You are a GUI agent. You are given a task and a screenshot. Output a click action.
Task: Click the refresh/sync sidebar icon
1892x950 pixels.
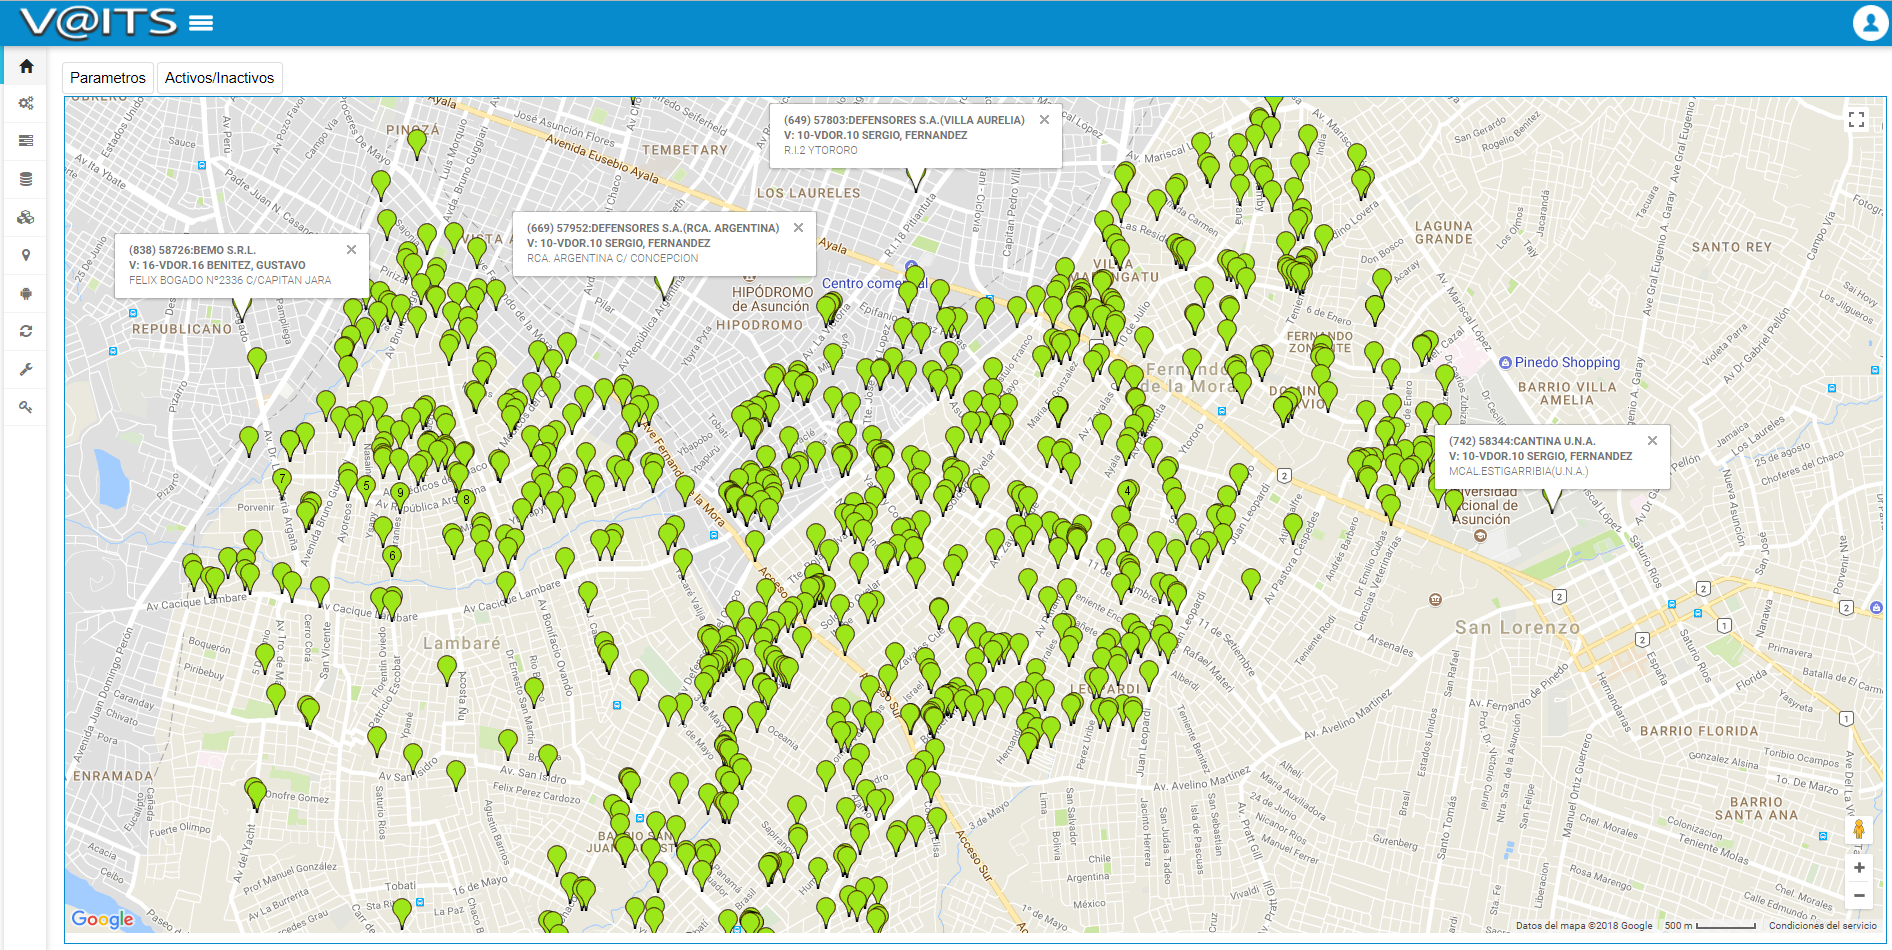coord(26,331)
